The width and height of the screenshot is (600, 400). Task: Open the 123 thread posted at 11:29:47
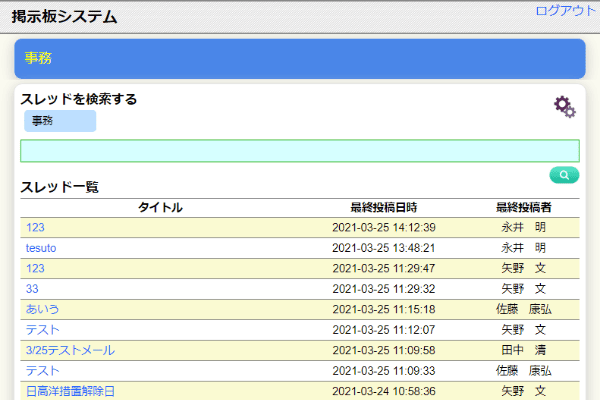(35, 269)
